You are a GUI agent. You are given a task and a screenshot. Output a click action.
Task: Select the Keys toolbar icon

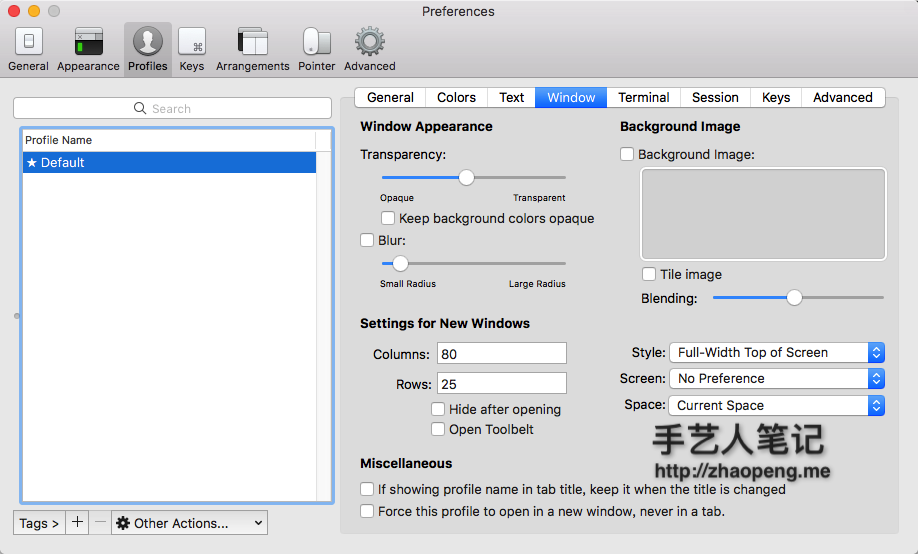point(191,42)
